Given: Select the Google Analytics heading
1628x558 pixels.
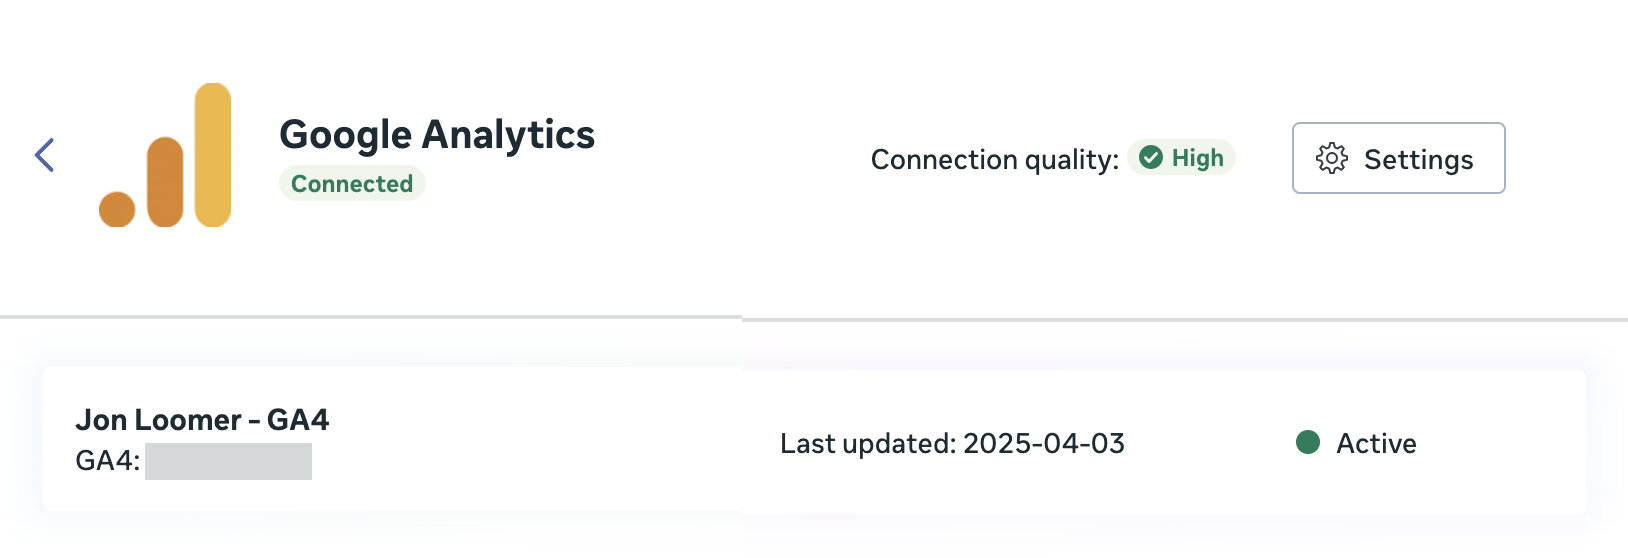Looking at the screenshot, I should 437,135.
